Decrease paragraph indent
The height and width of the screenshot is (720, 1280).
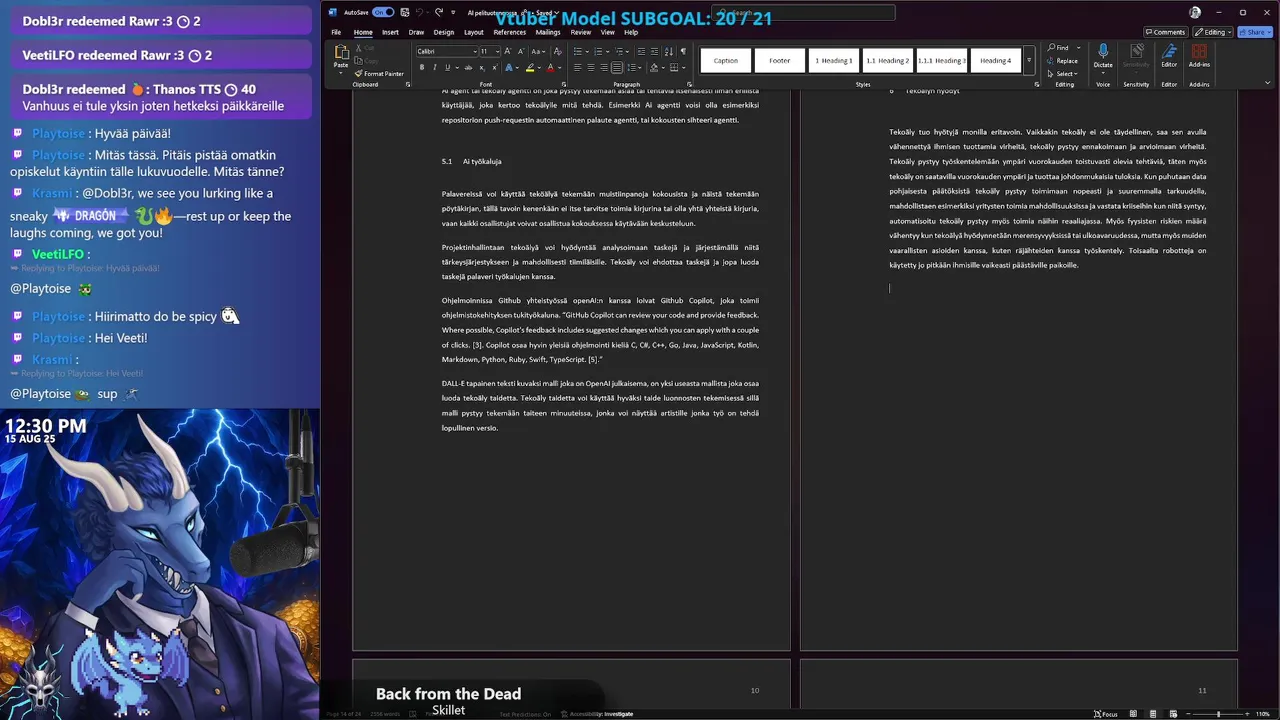pos(641,51)
